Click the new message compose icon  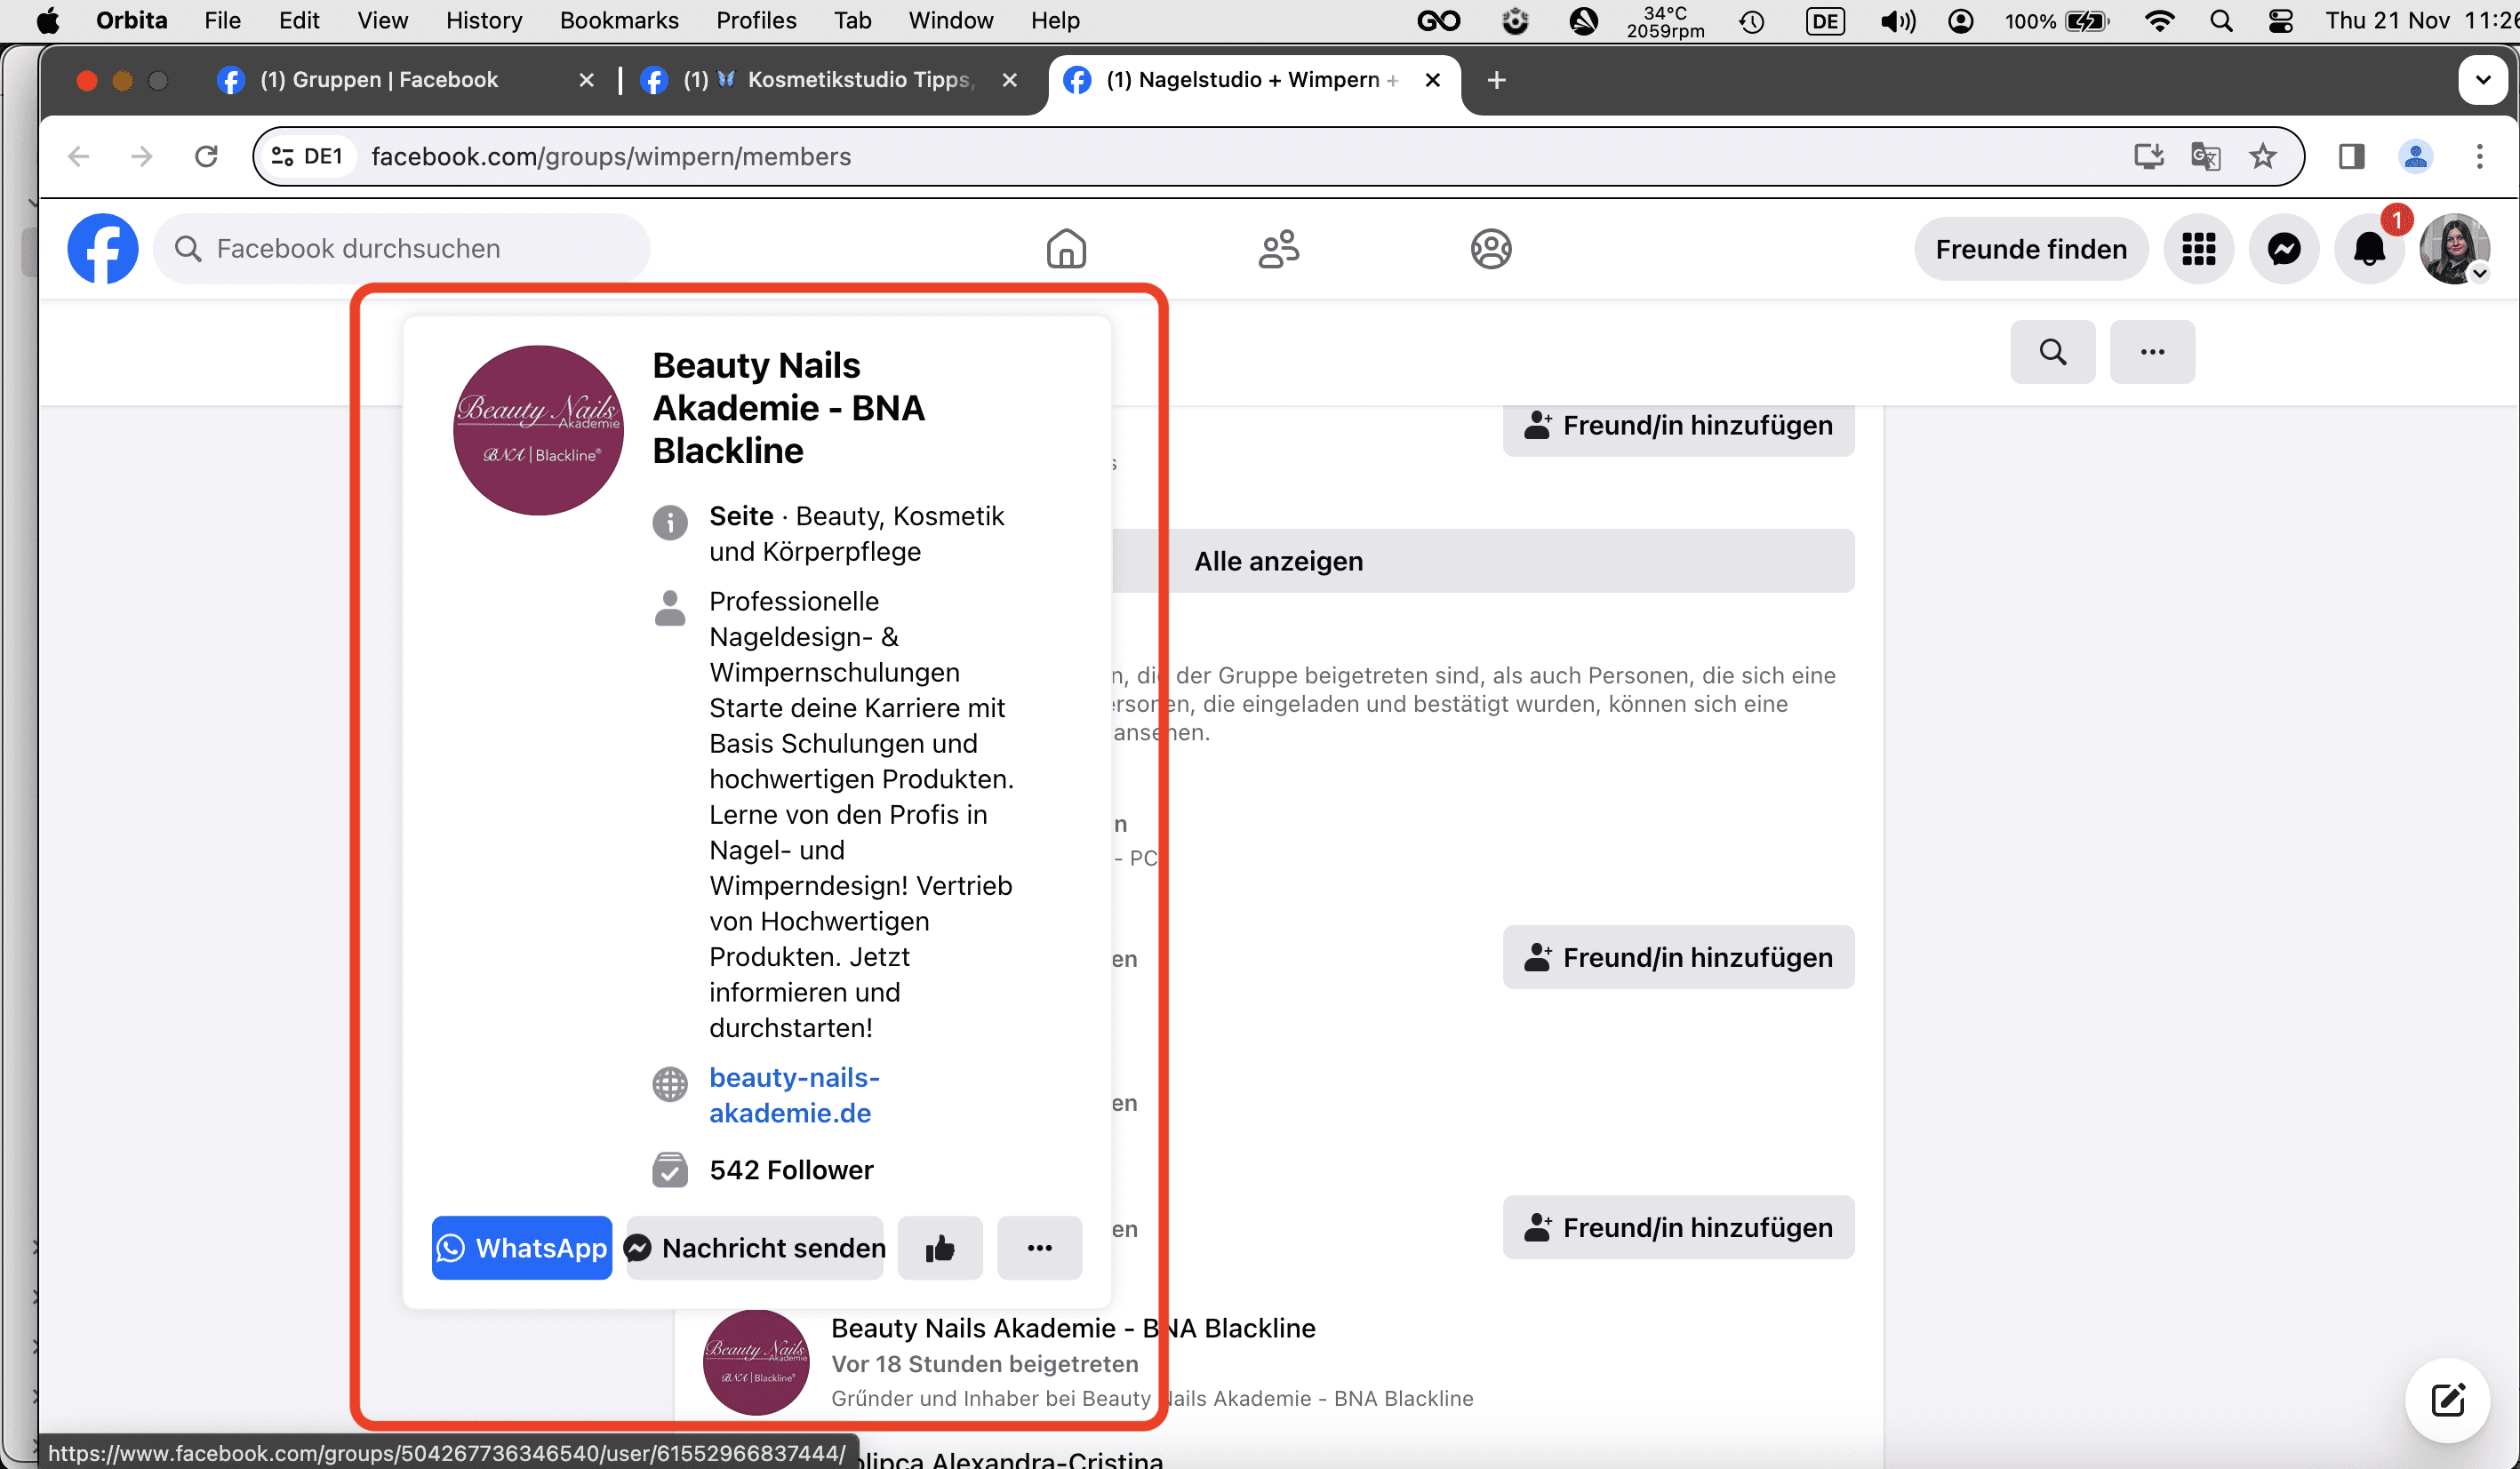pos(2447,1399)
